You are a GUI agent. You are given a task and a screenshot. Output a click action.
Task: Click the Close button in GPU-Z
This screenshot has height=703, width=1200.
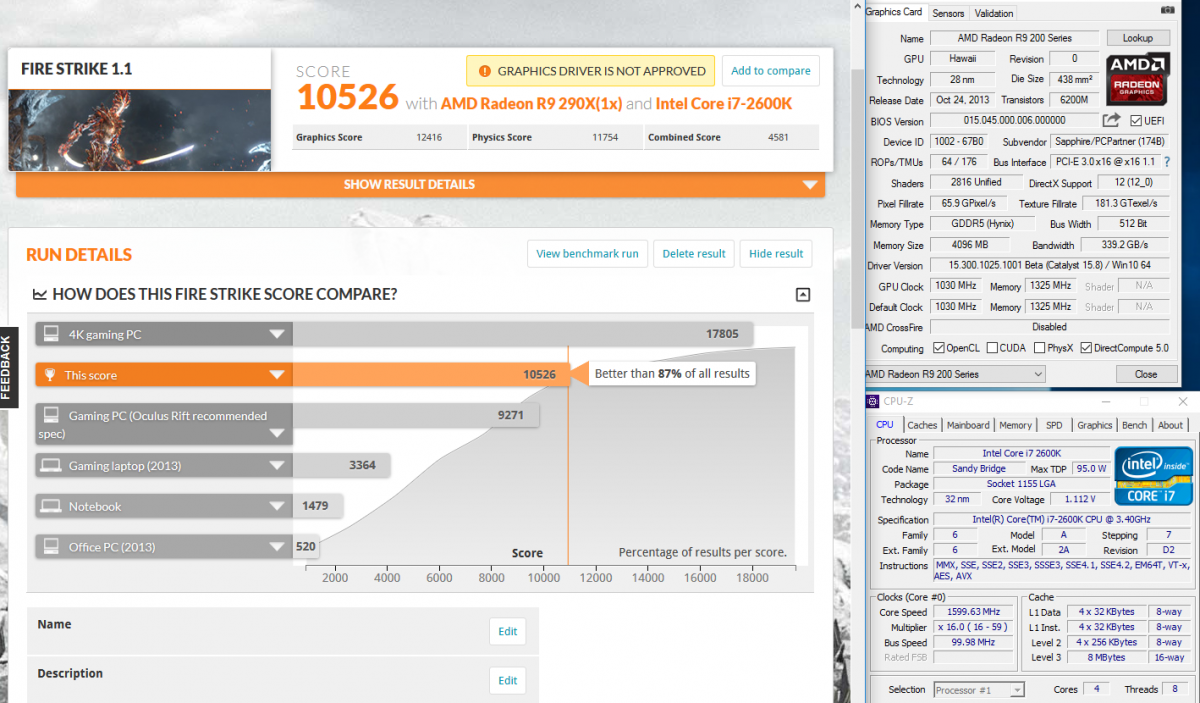(x=1146, y=374)
